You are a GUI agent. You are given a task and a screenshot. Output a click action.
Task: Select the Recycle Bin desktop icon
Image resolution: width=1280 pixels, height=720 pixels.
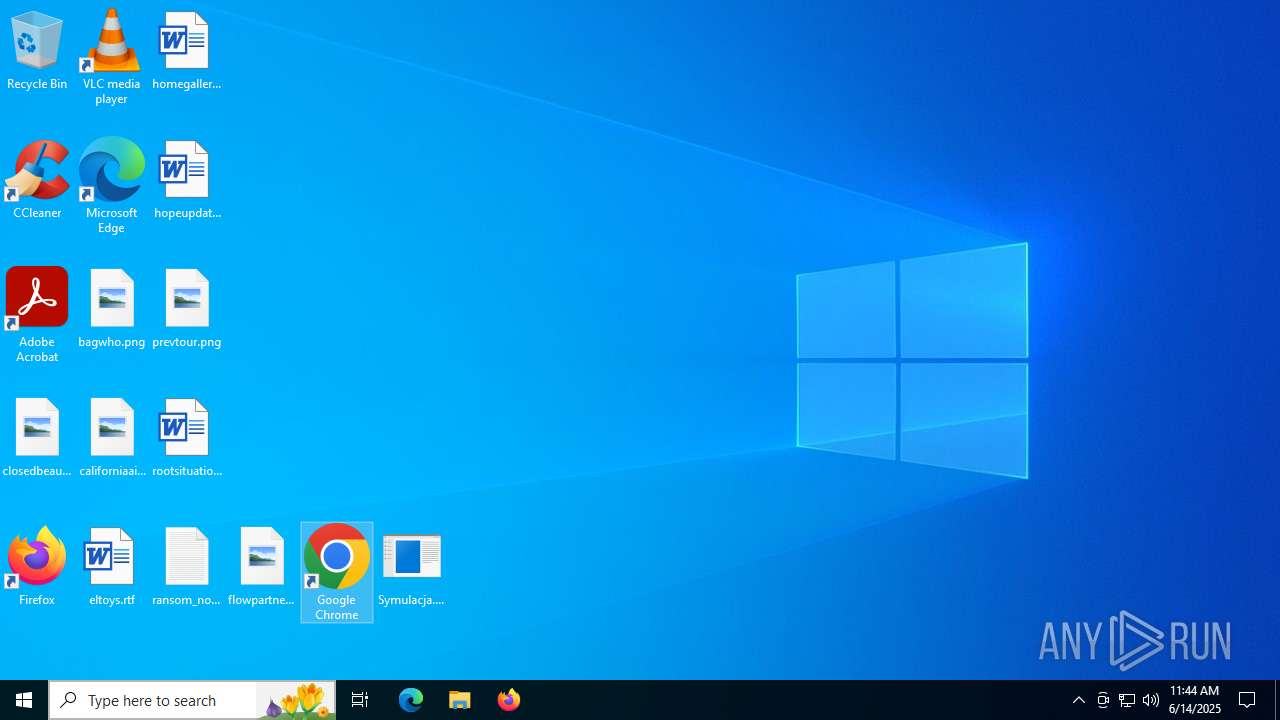point(37,50)
